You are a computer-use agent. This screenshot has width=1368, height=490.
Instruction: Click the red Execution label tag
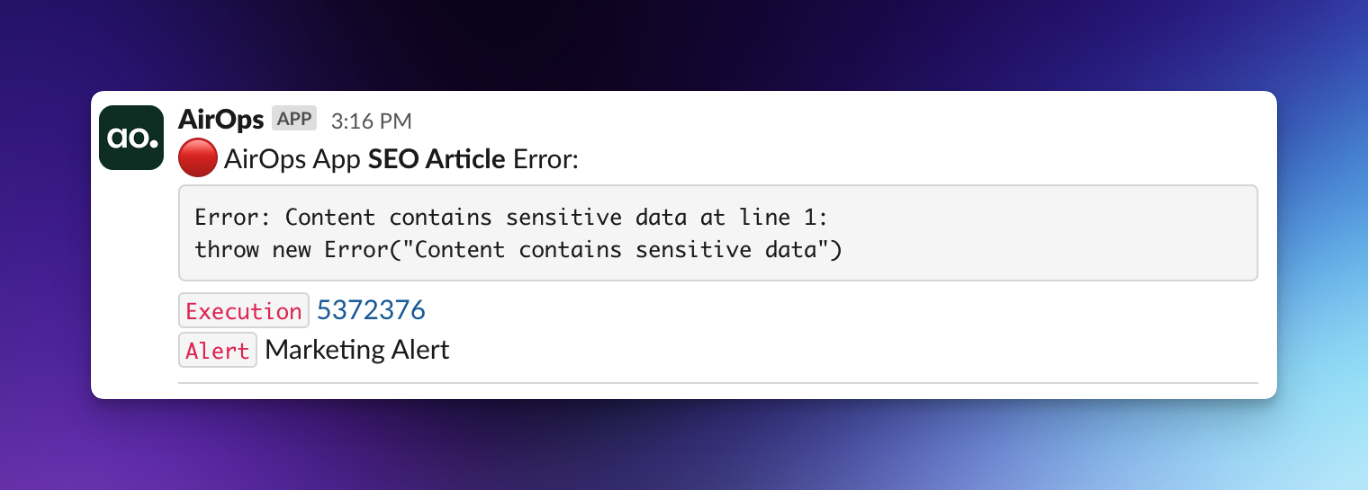pyautogui.click(x=243, y=311)
